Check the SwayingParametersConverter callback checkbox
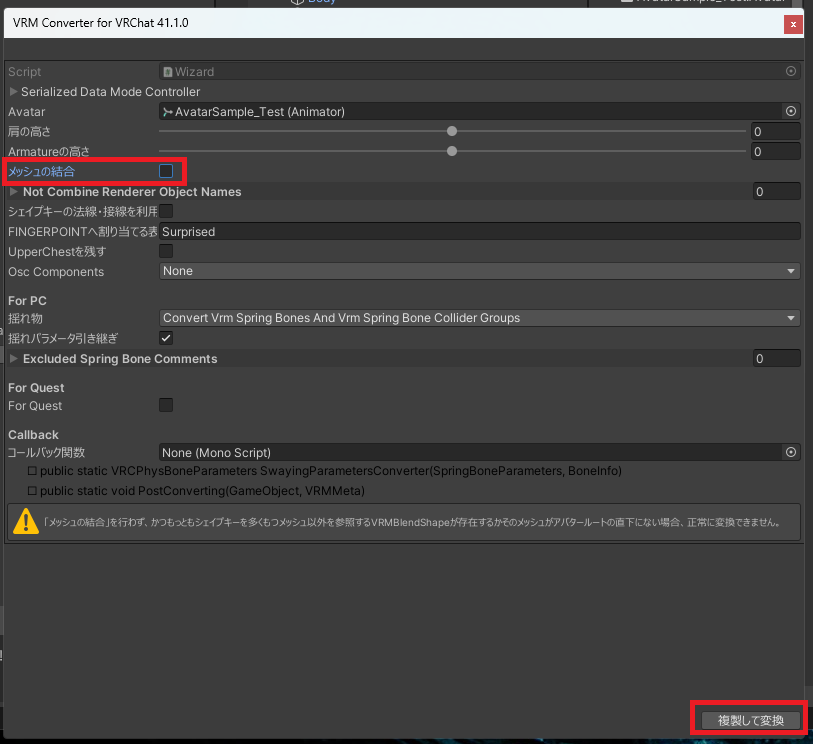Image resolution: width=813 pixels, height=744 pixels. (32, 471)
